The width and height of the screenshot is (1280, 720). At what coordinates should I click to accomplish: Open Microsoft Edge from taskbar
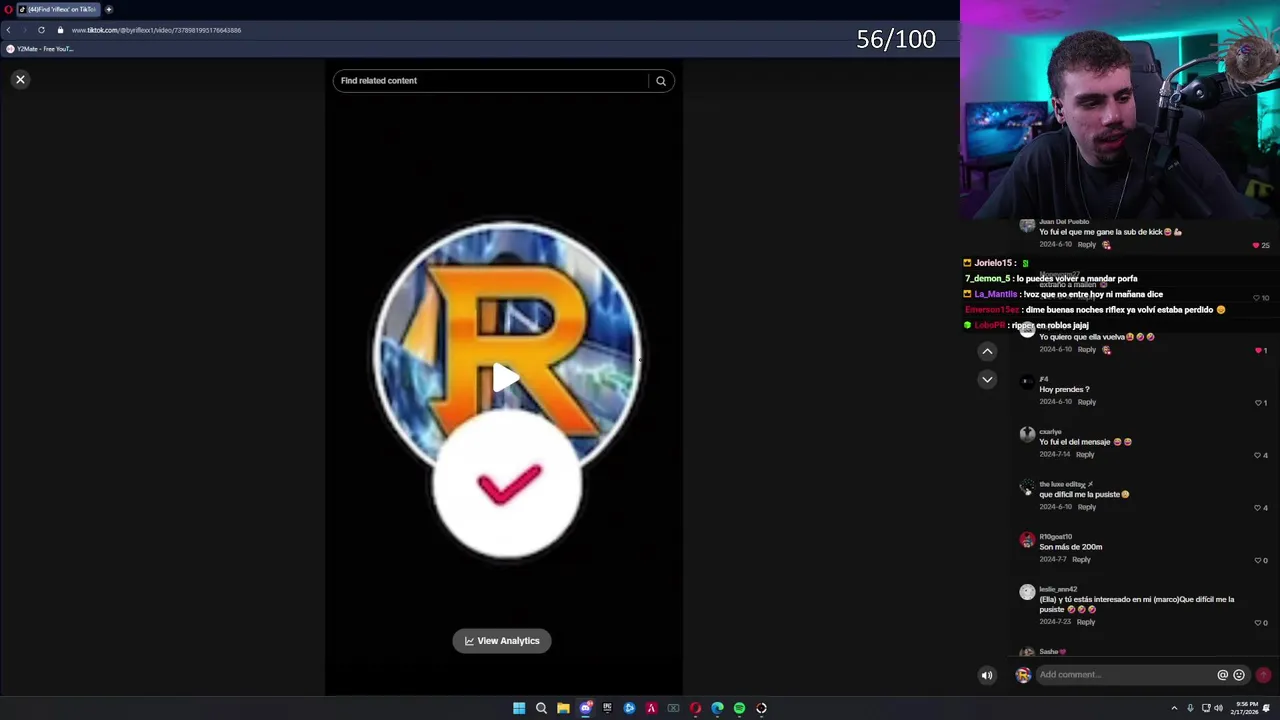coord(717,708)
